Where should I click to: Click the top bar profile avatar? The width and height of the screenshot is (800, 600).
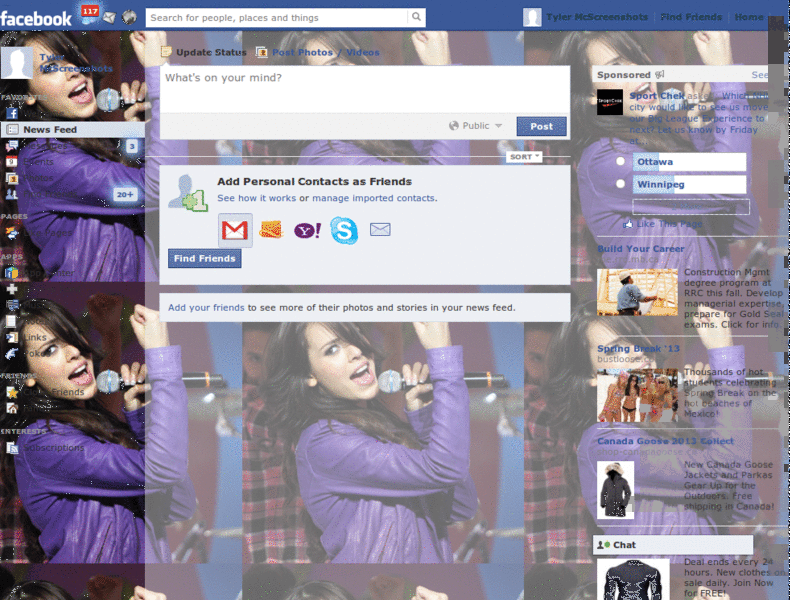pyautogui.click(x=532, y=17)
